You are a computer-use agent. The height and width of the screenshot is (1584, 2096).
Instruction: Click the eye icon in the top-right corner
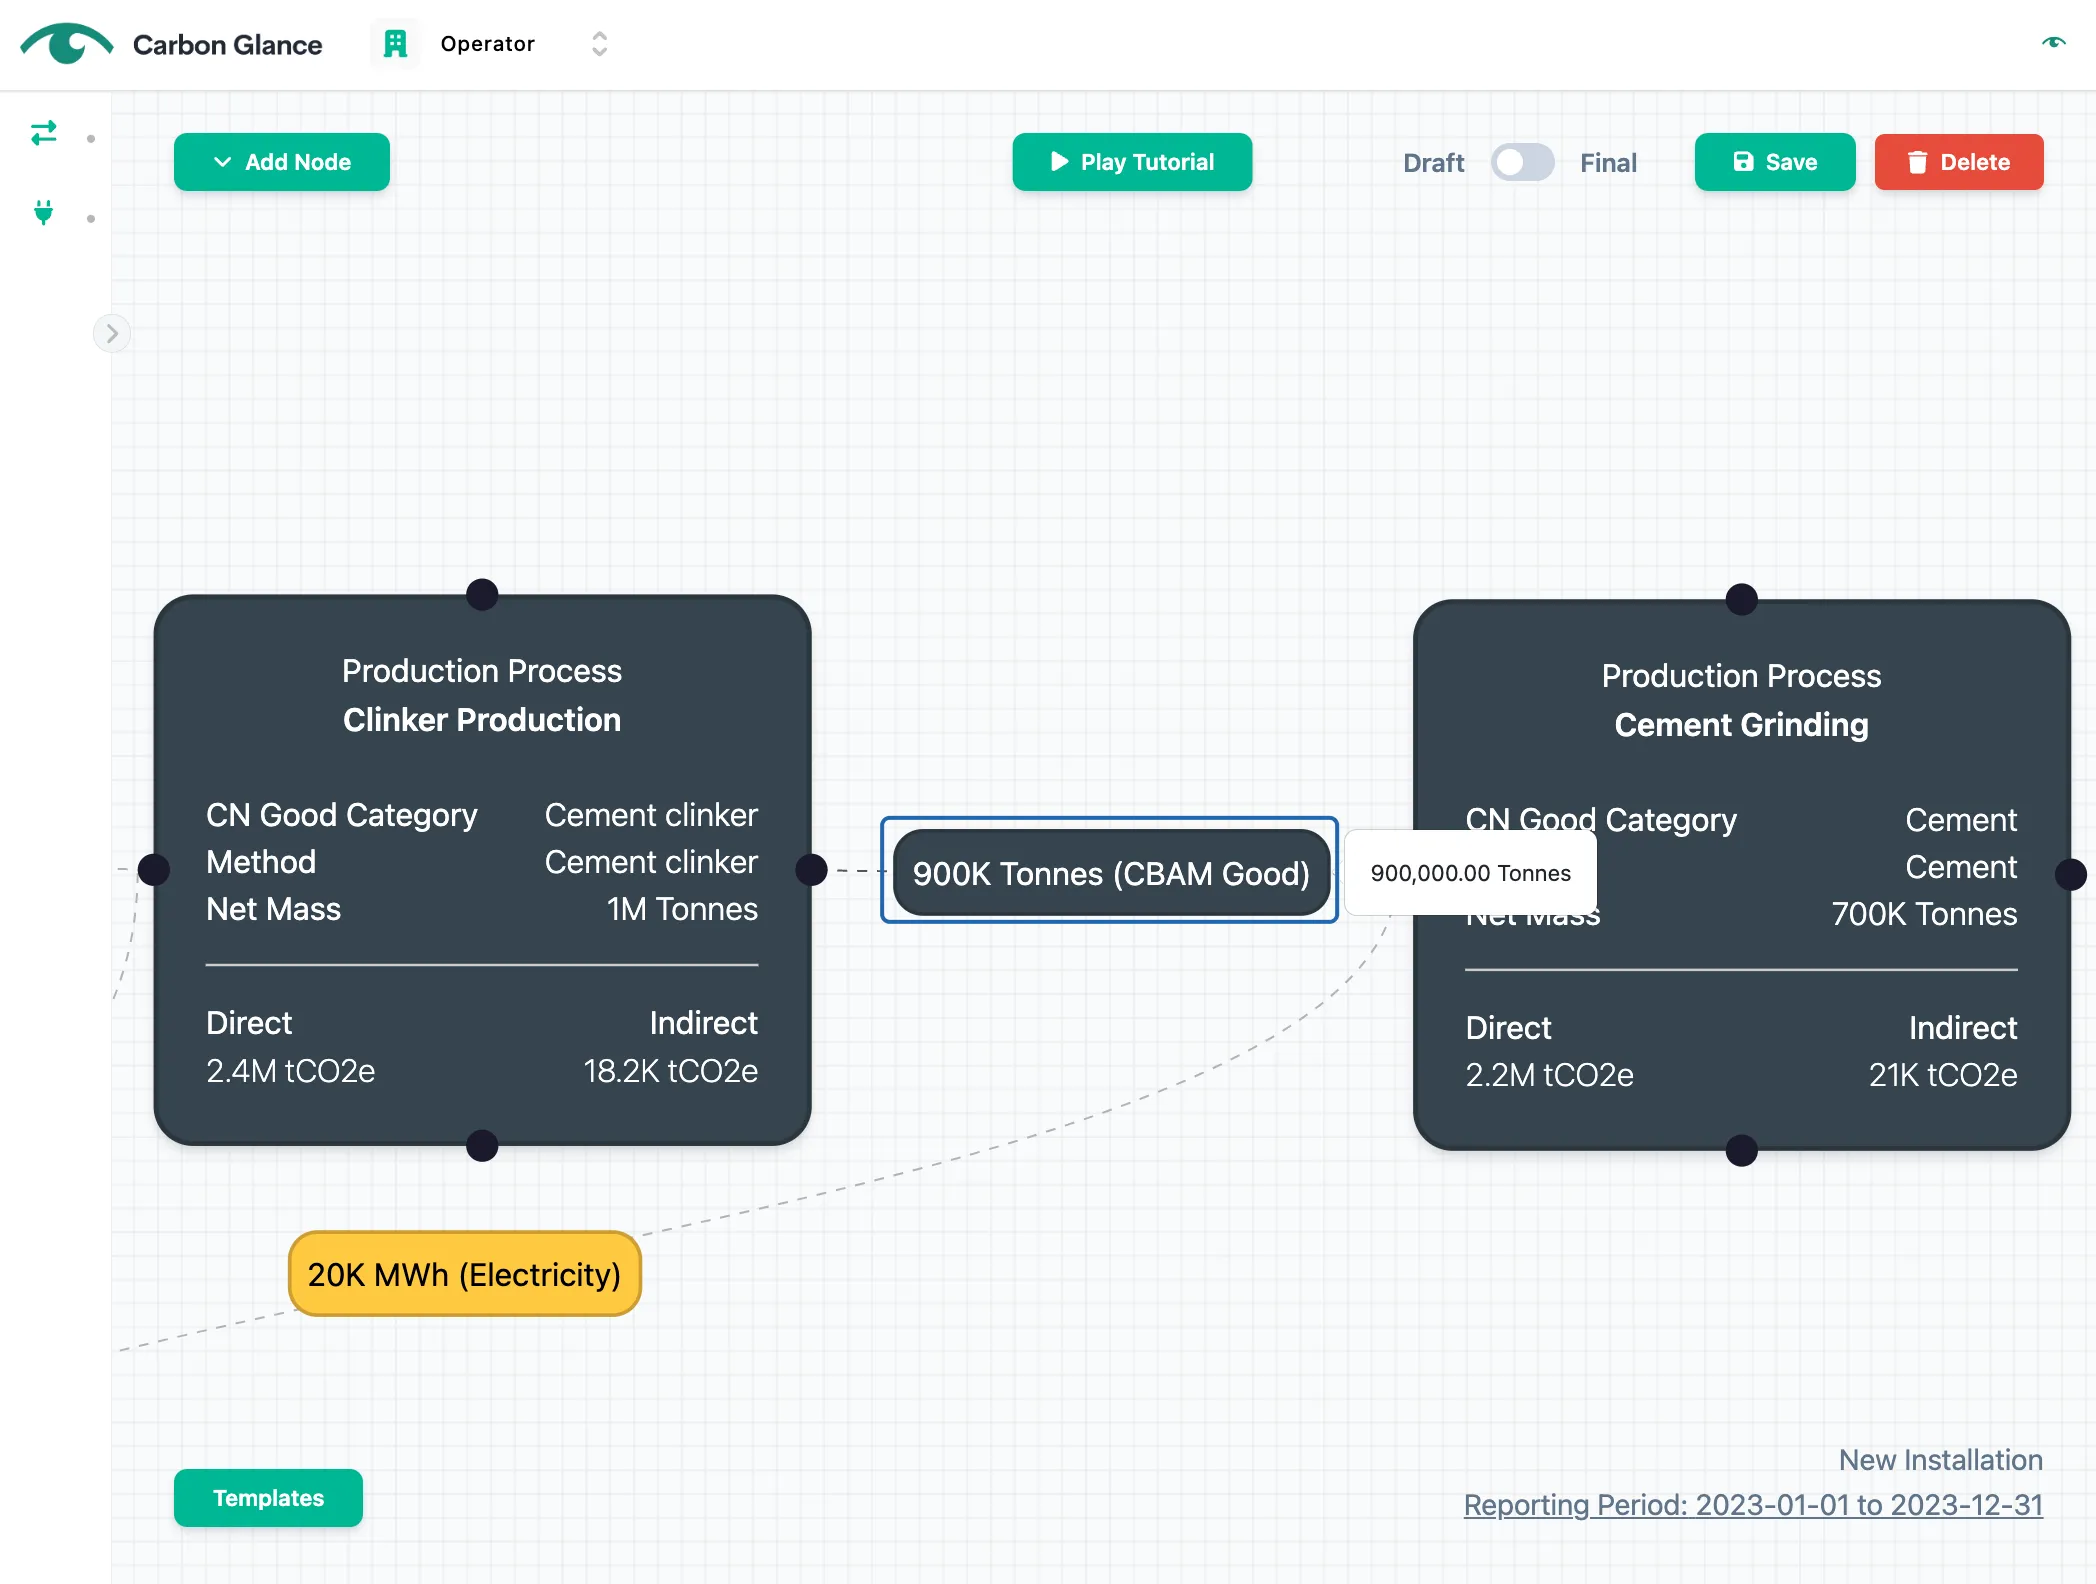[x=2053, y=42]
